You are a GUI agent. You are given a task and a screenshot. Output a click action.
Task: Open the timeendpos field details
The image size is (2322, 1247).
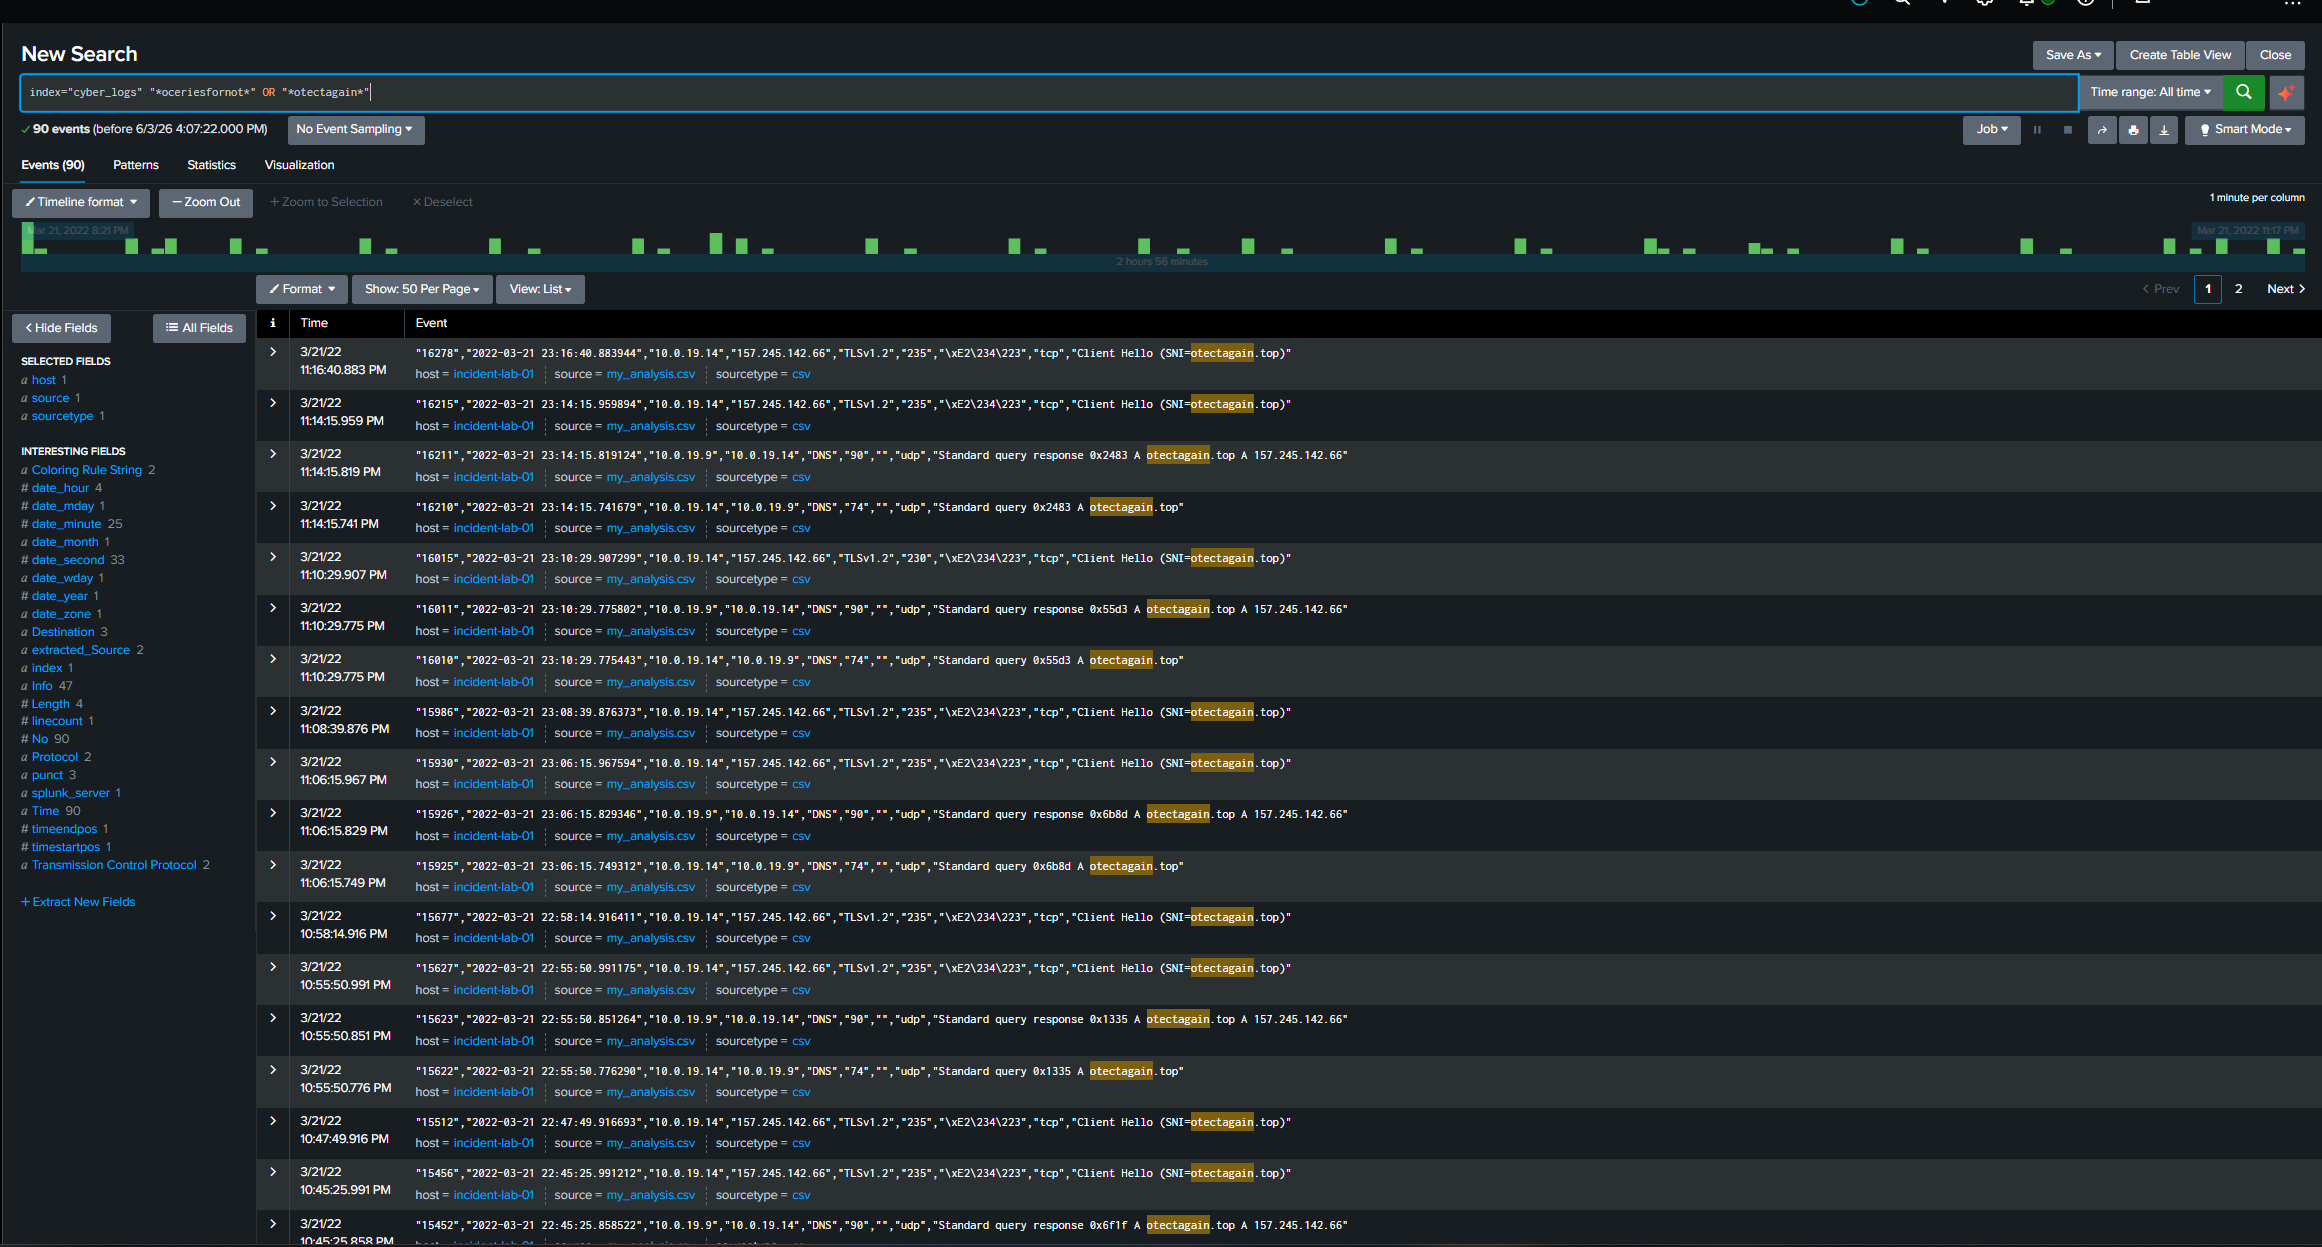[x=64, y=829]
